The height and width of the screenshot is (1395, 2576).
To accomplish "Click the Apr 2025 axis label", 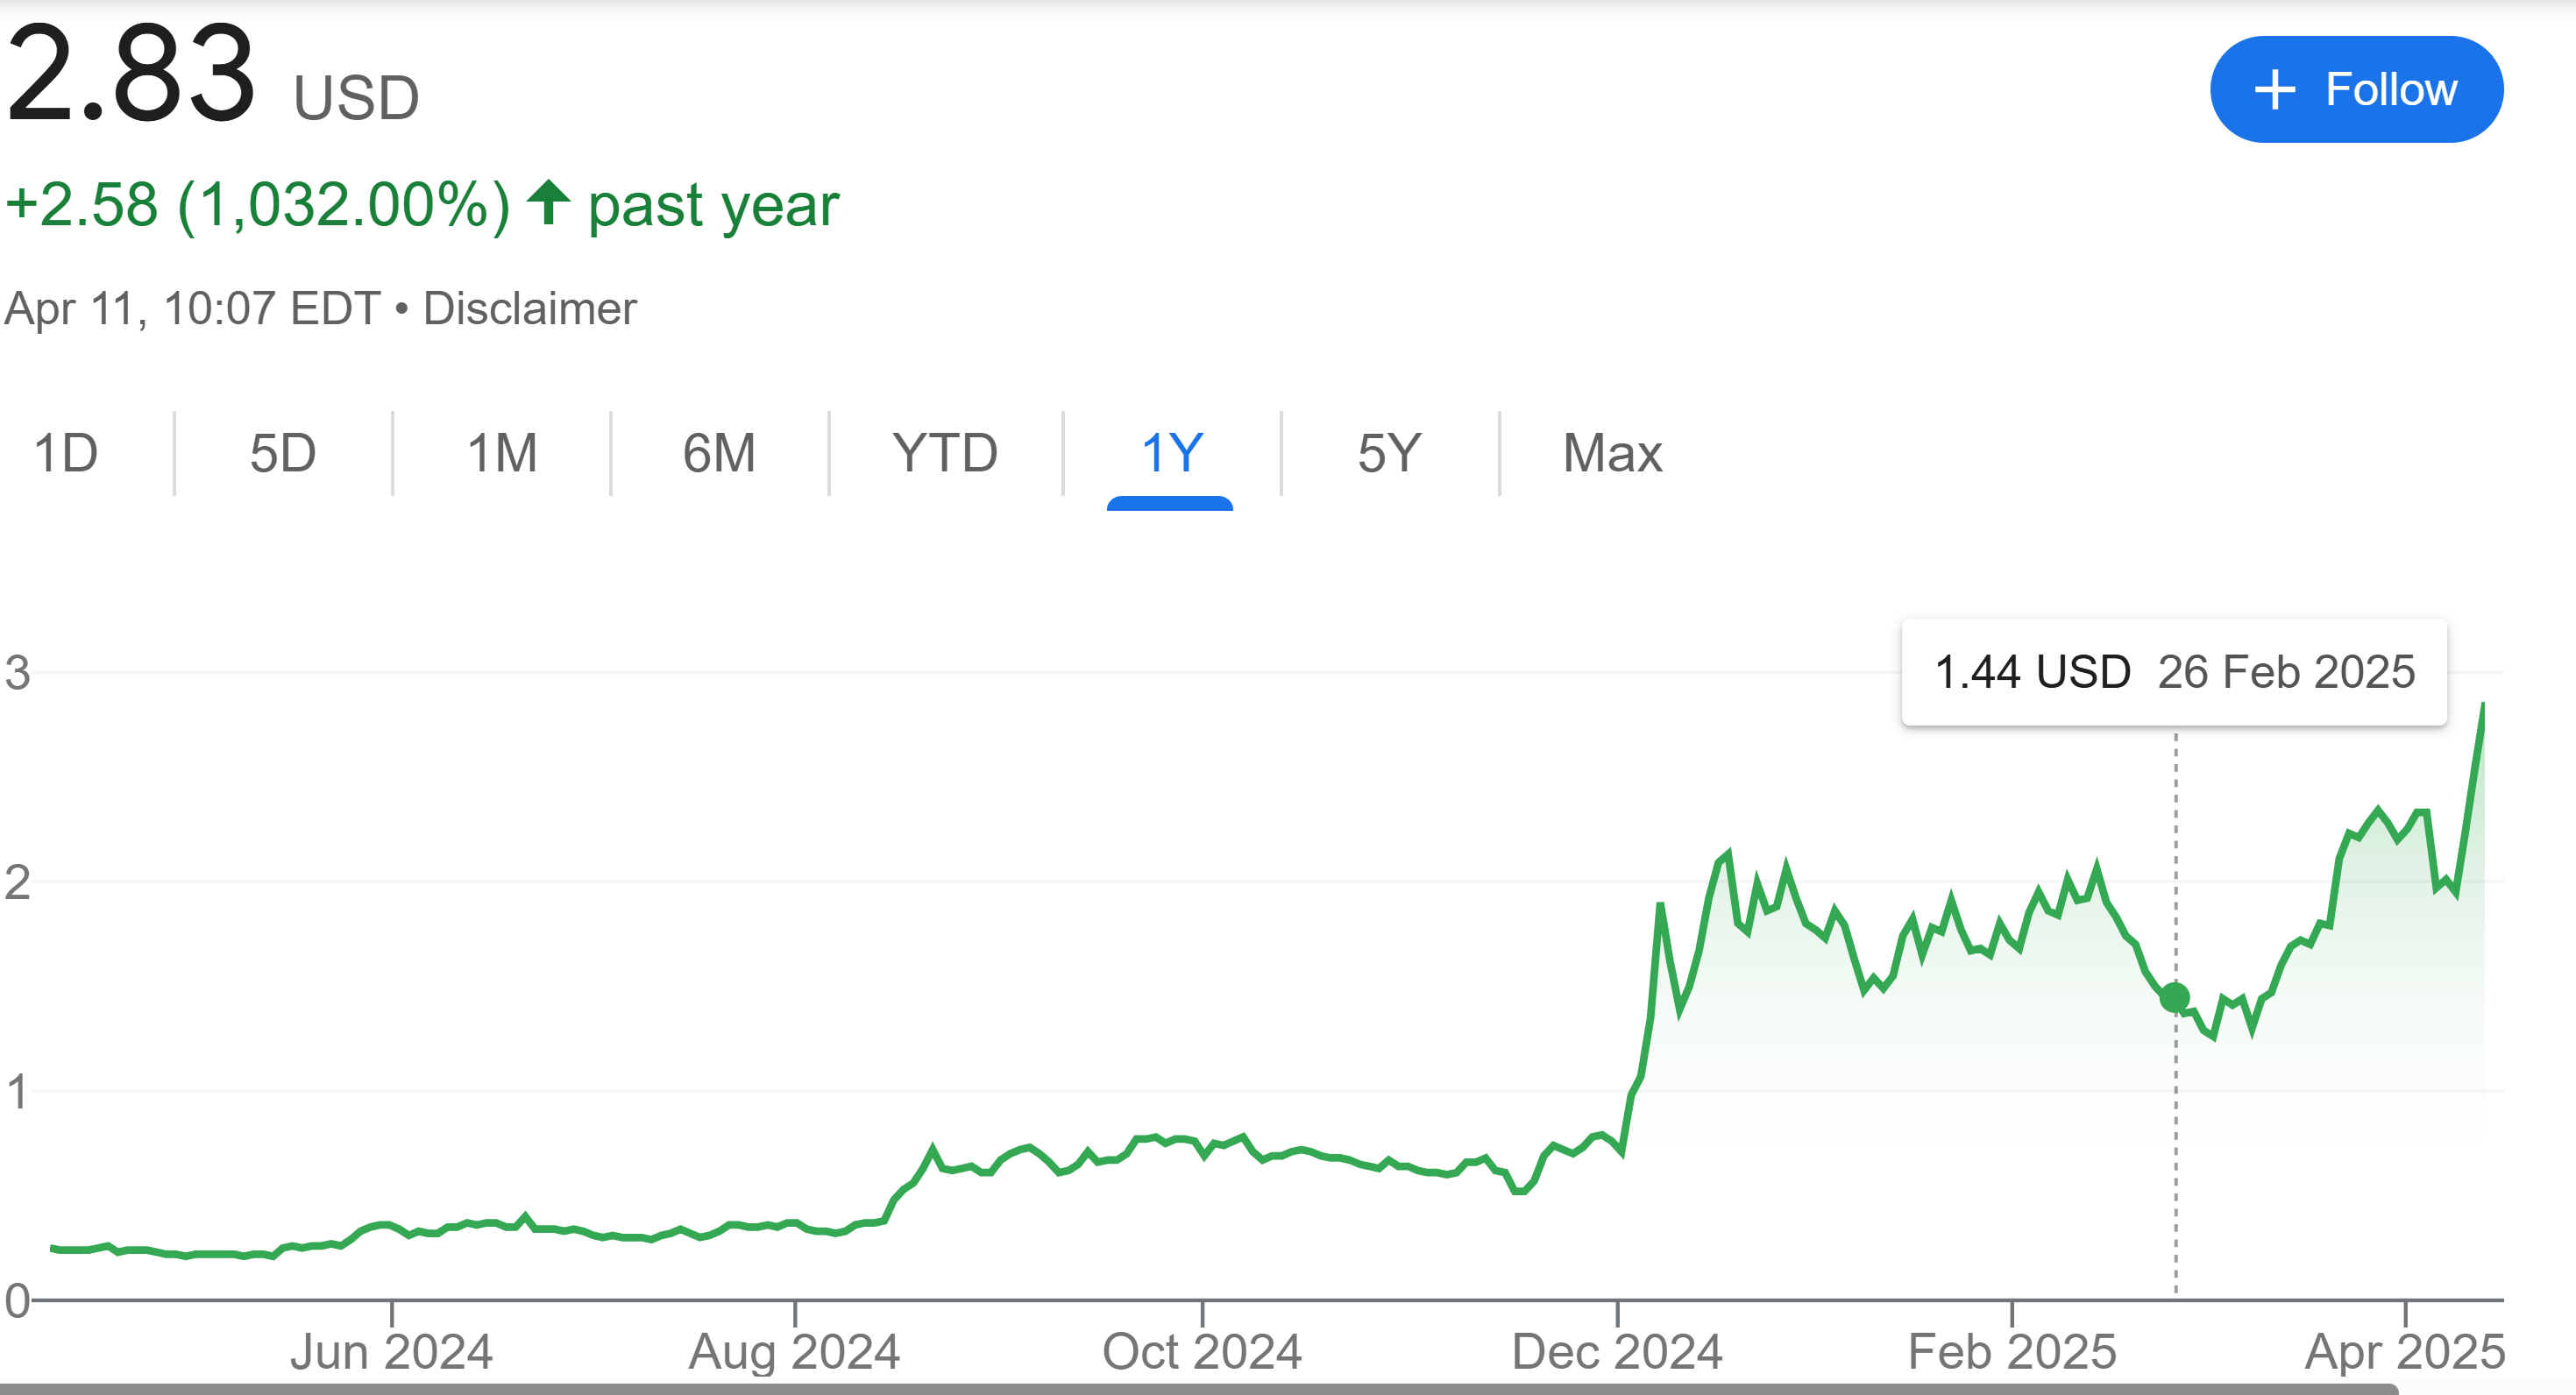I will [x=2405, y=1352].
